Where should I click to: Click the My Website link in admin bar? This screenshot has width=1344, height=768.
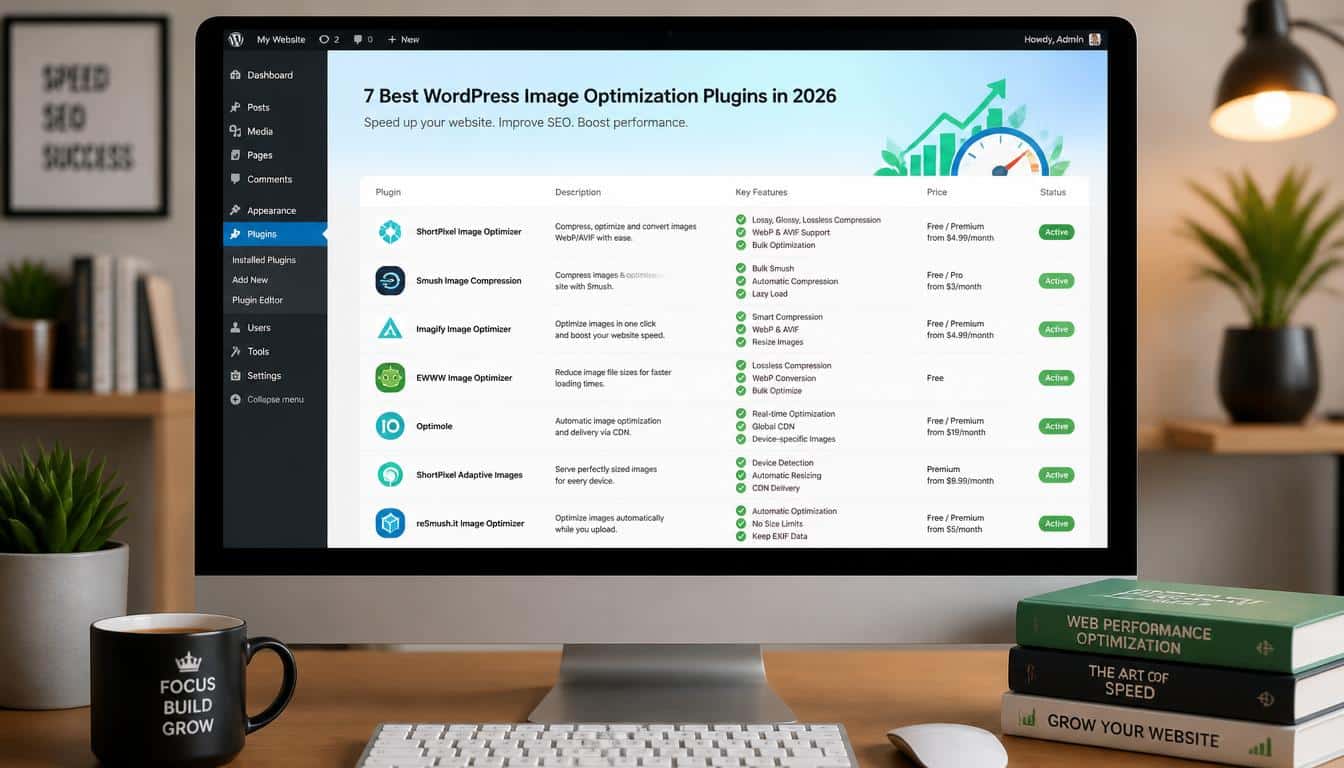coord(281,39)
